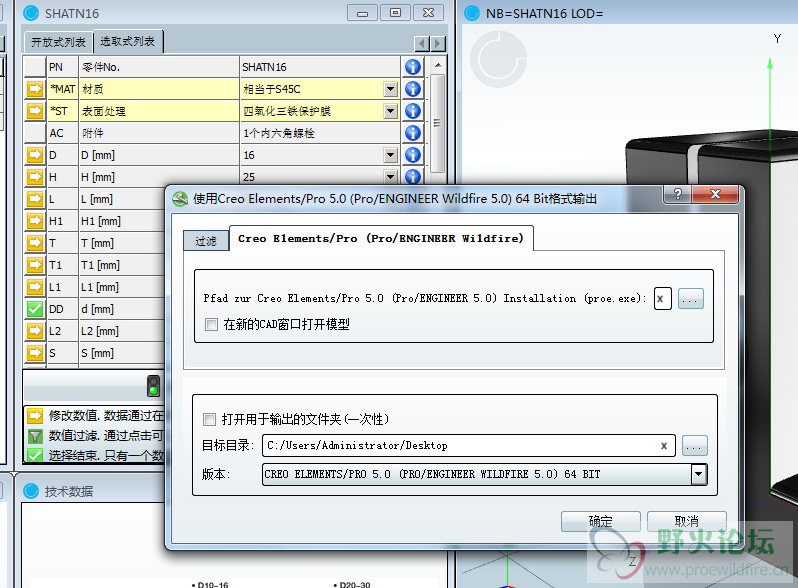
Task: Click the orange arrow icon in row L1
Action: click(35, 287)
